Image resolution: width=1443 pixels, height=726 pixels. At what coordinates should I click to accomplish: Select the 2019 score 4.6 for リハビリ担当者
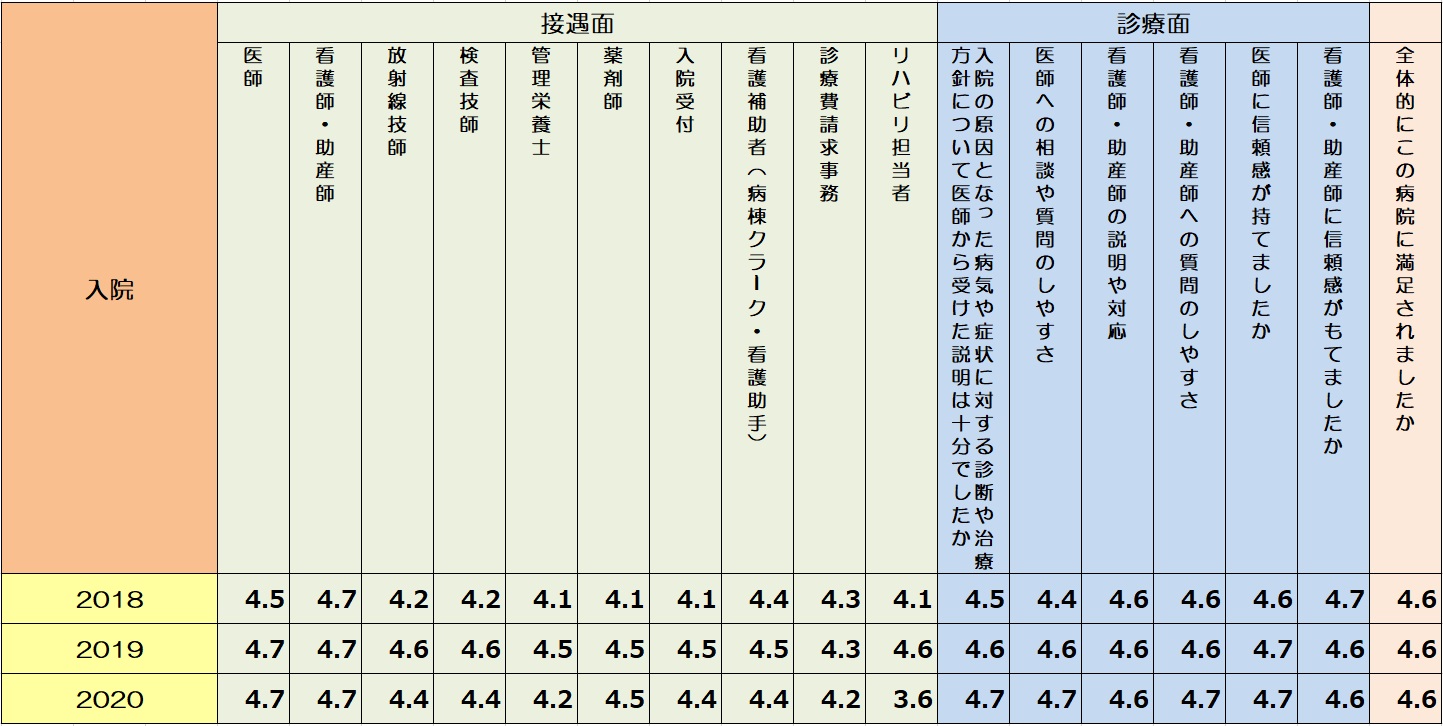pyautogui.click(x=902, y=649)
